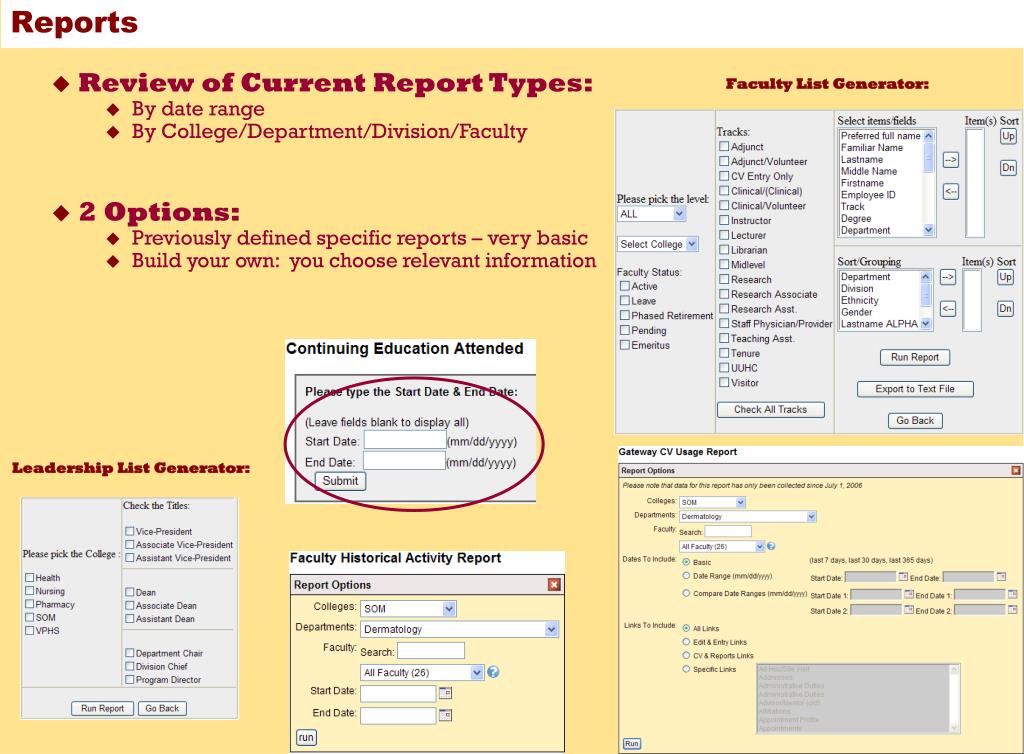Viewport: 1024px width, 754px height.
Task: Click scroll-down arrow of Select items/fields list
Action: [x=929, y=230]
